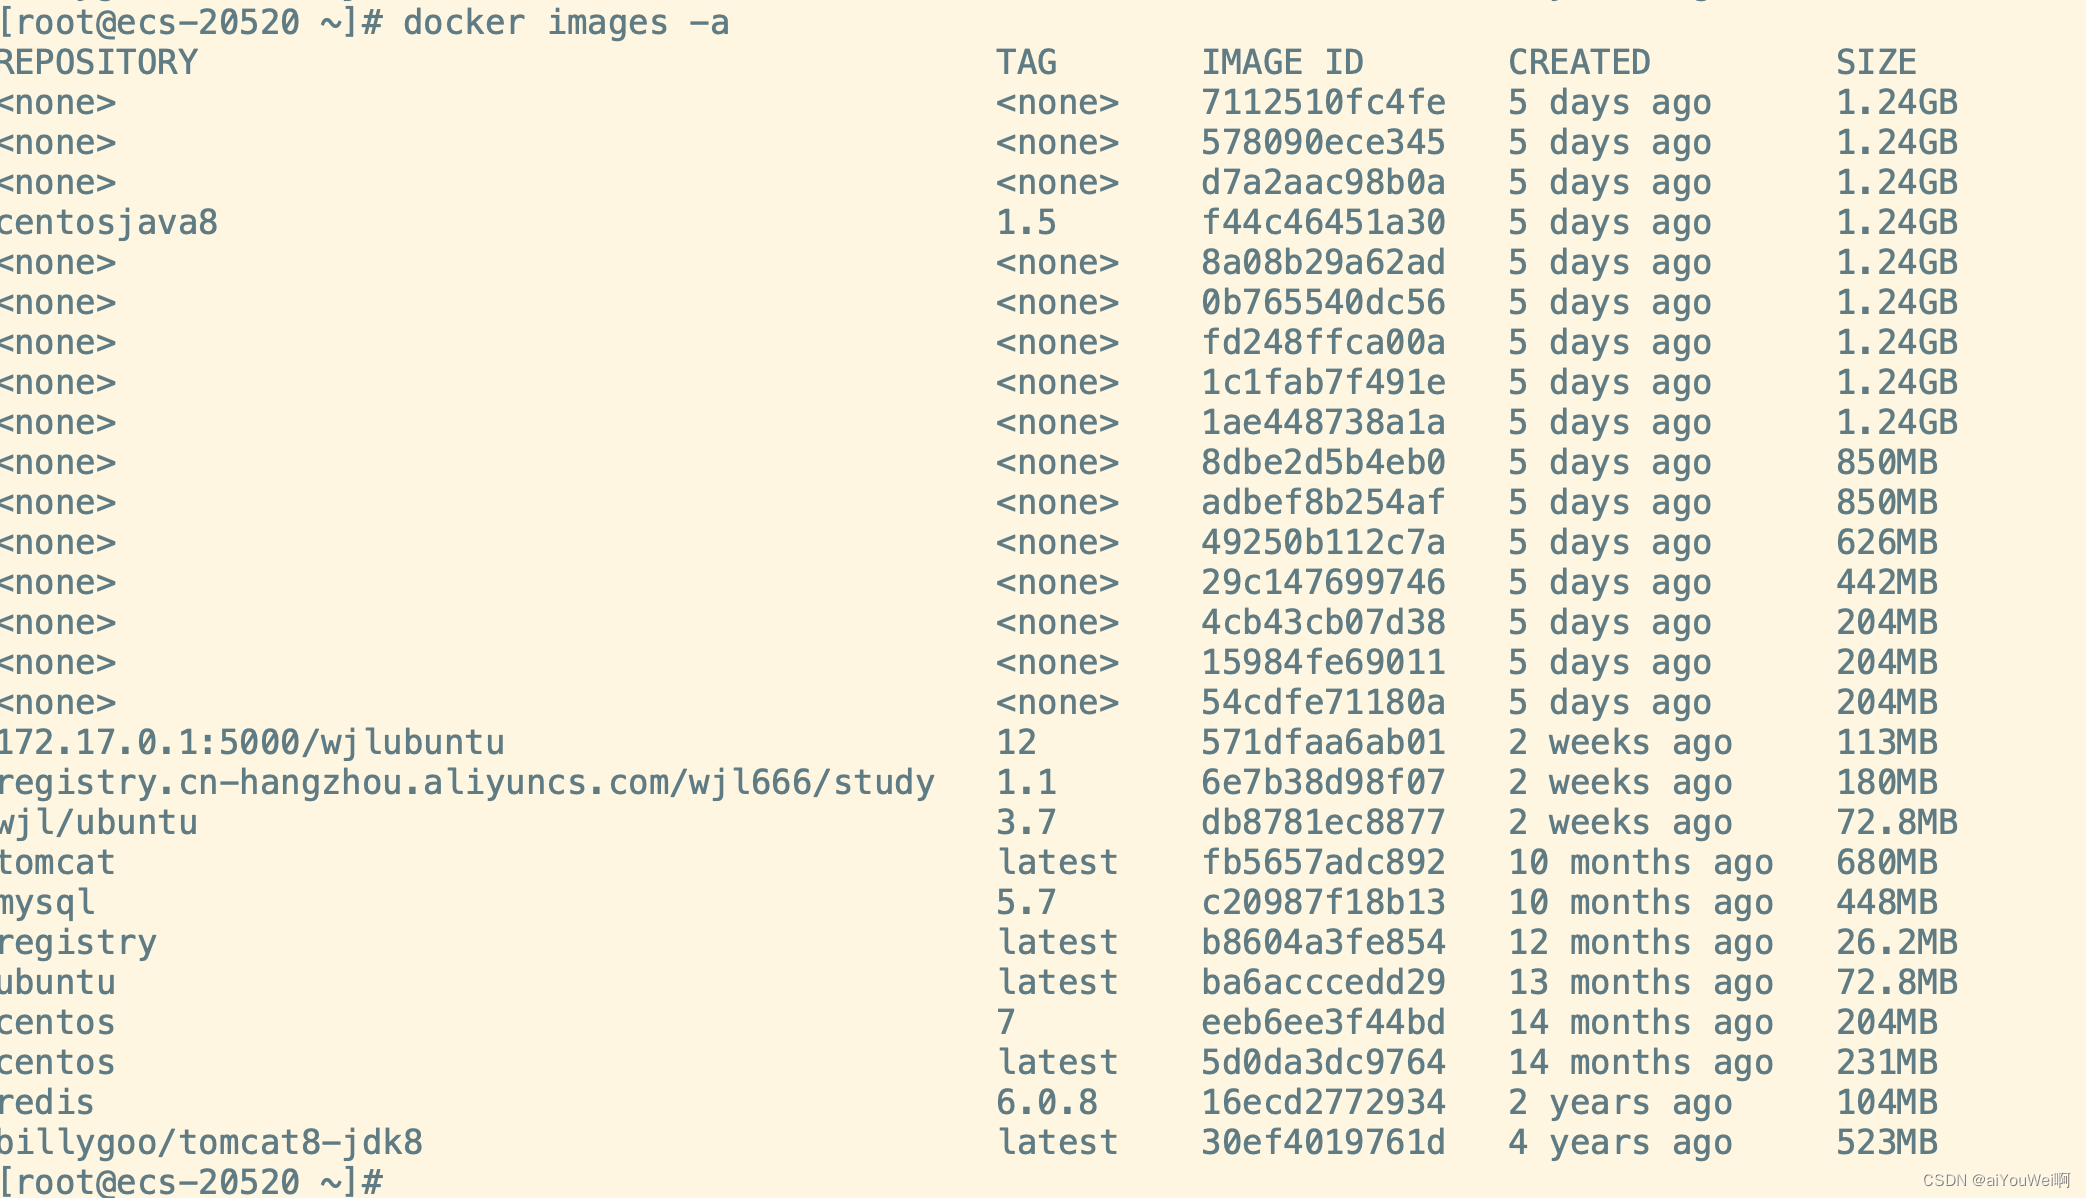The height and width of the screenshot is (1198, 2086).
Task: Click image ID 5d0da3dc9764
Action: (x=1323, y=1062)
